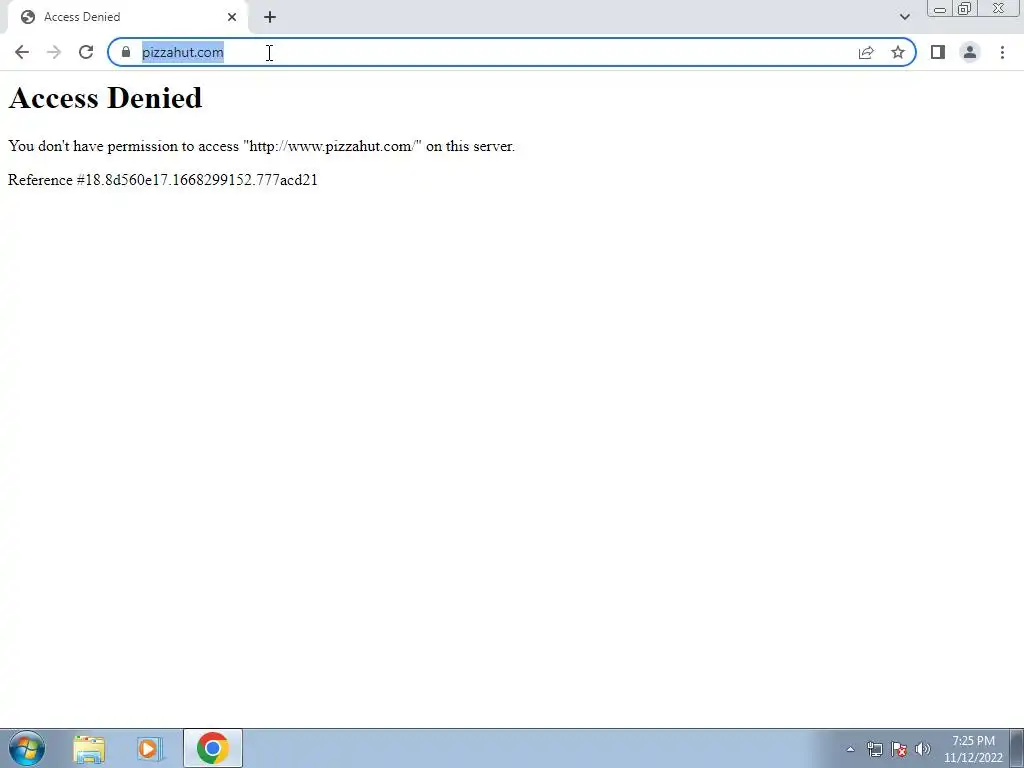Open the Chrome side panel
The image size is (1024, 768).
(x=938, y=52)
